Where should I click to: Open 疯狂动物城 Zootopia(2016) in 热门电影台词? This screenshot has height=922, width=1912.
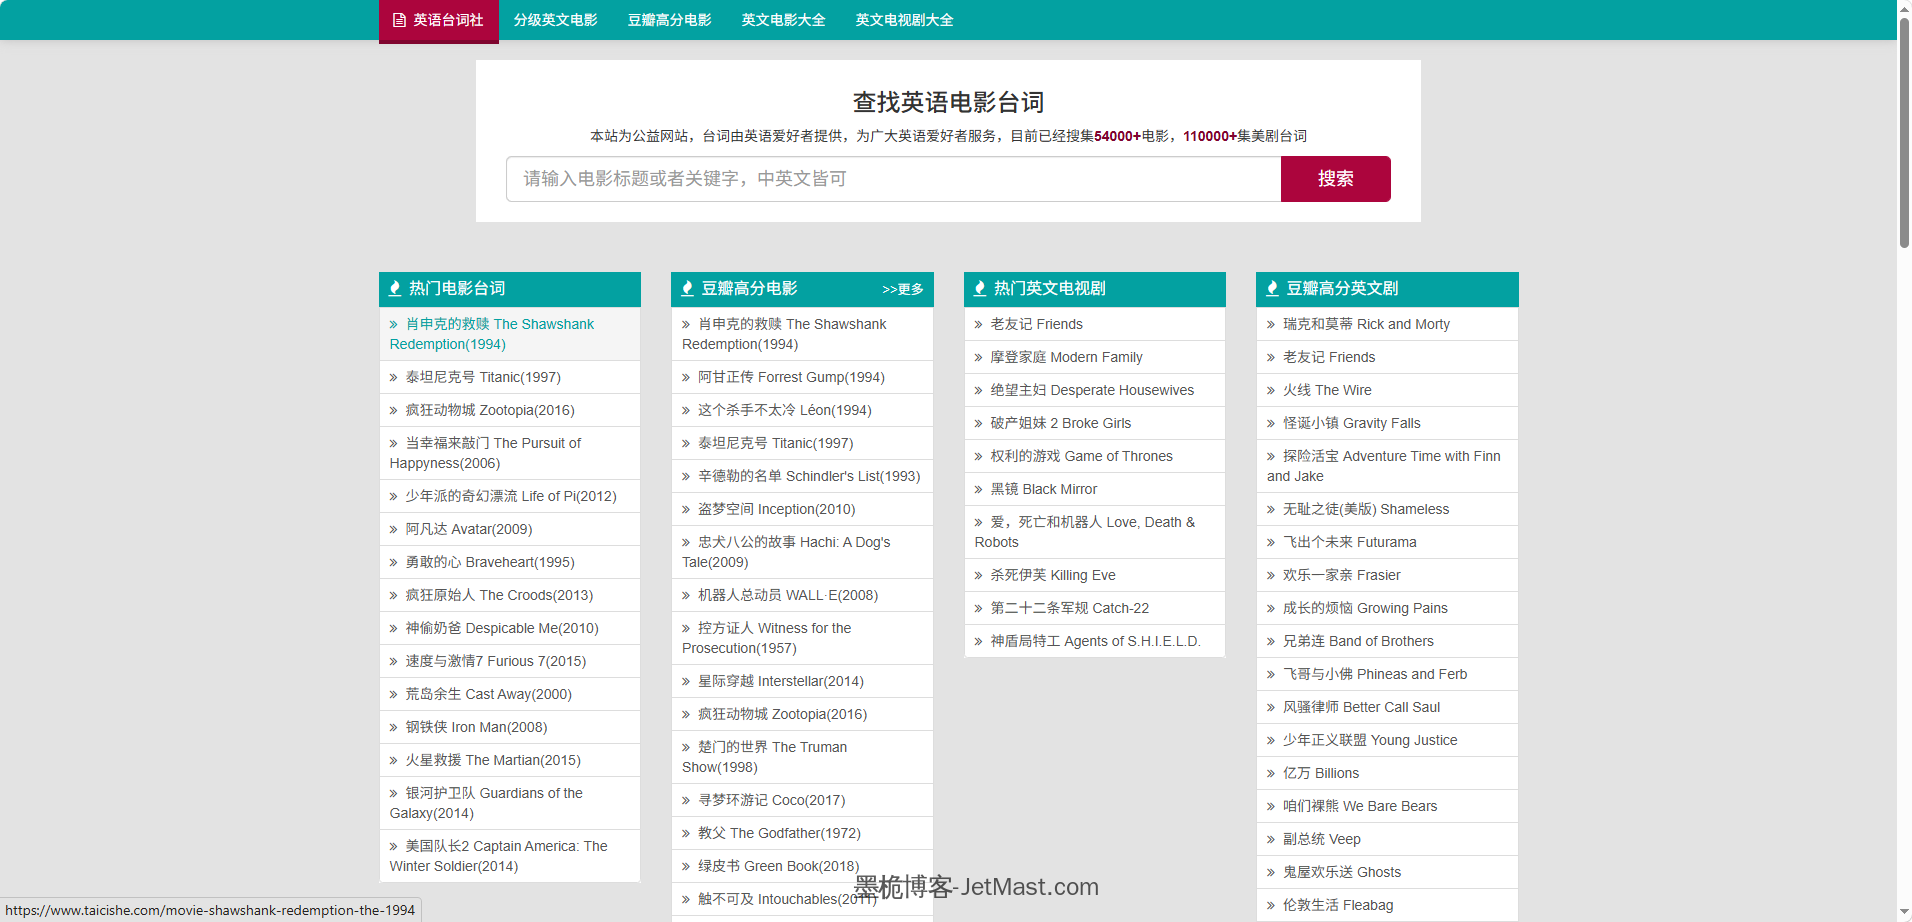[x=490, y=410]
